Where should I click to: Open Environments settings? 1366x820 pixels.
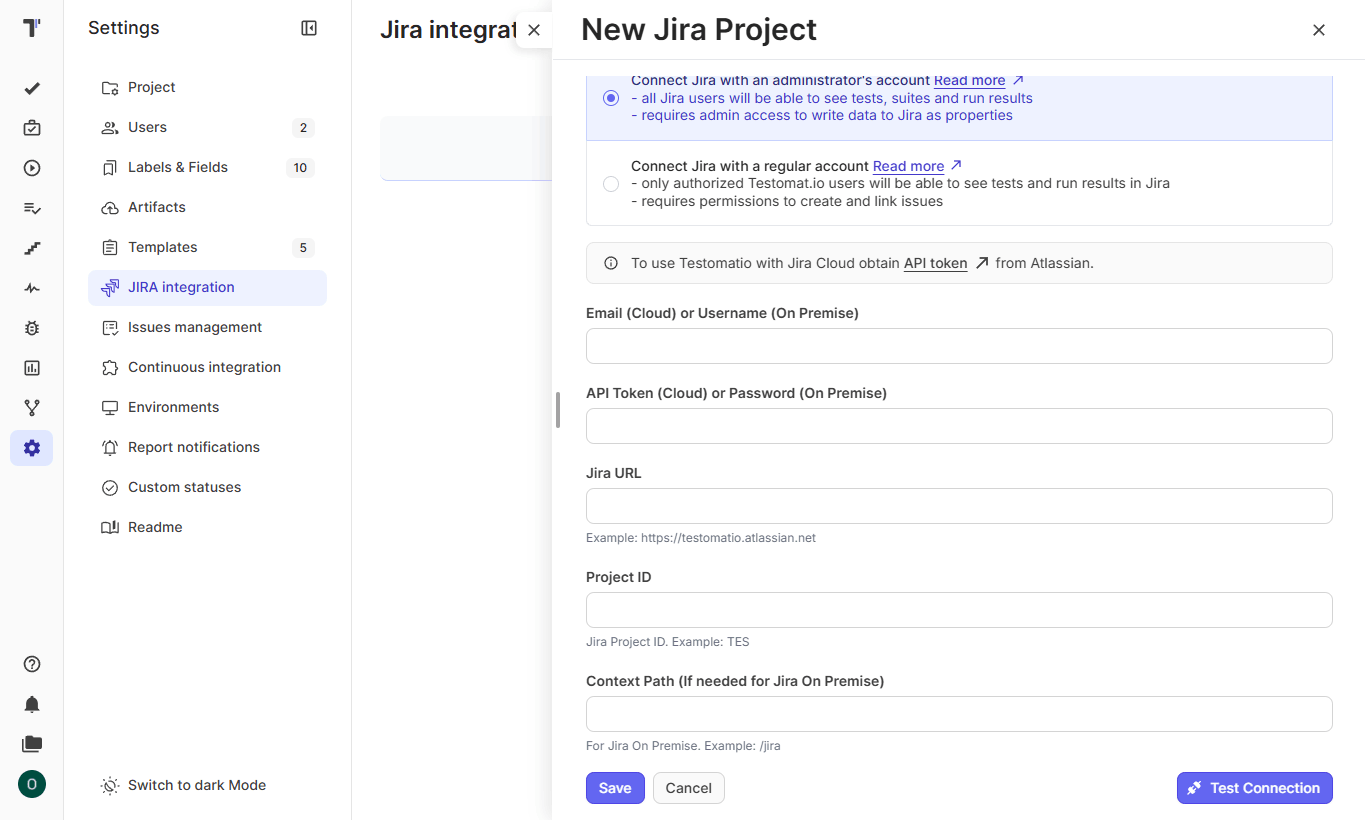[207, 408]
